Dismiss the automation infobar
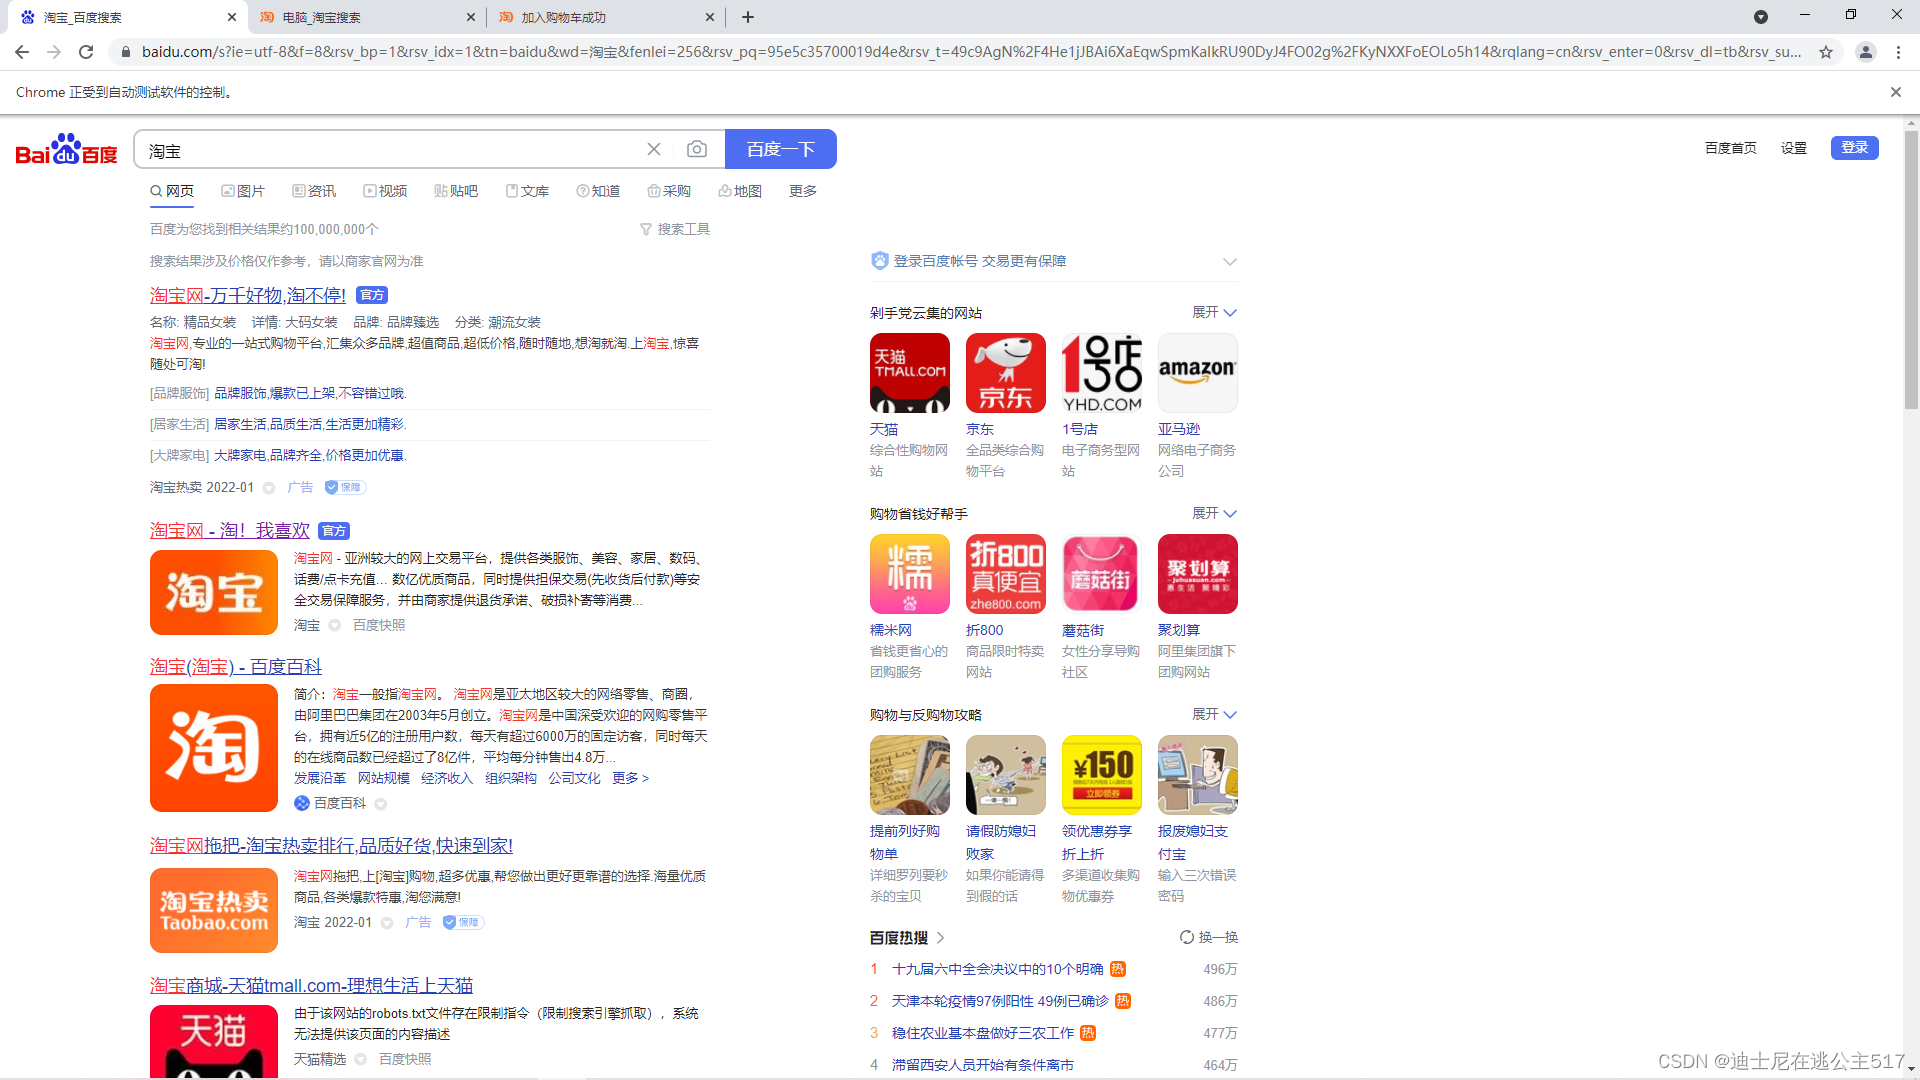Viewport: 1920px width, 1080px height. coord(1895,92)
